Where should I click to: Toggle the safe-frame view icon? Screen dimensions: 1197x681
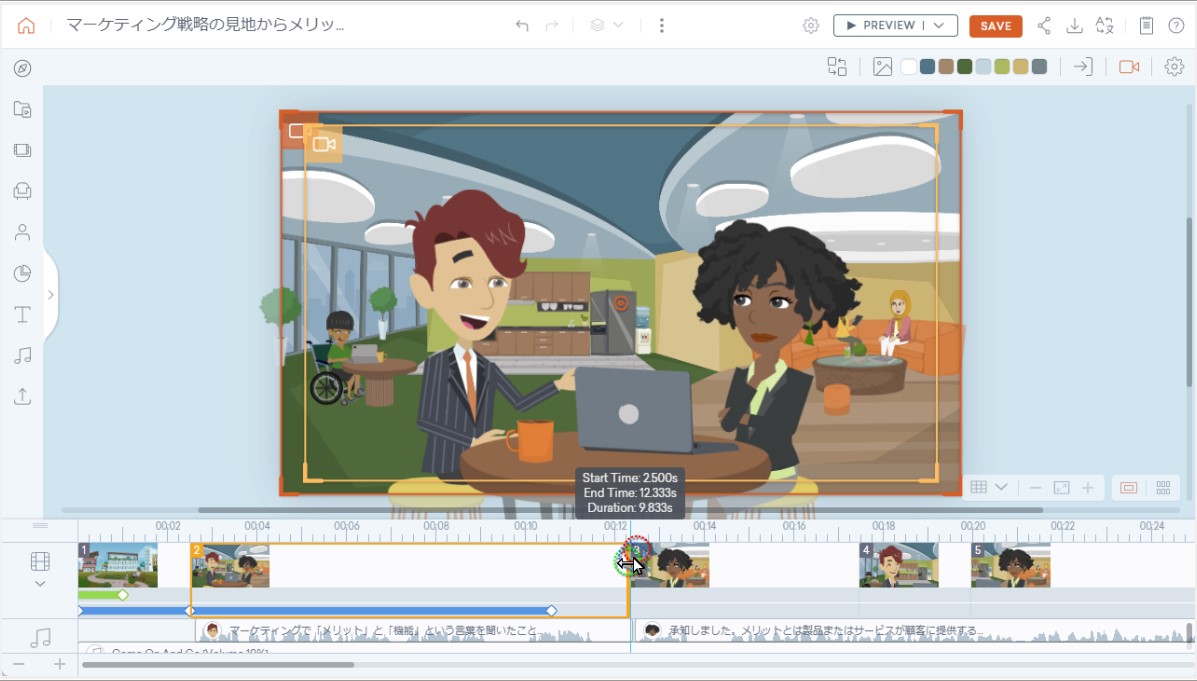pyautogui.click(x=1128, y=488)
